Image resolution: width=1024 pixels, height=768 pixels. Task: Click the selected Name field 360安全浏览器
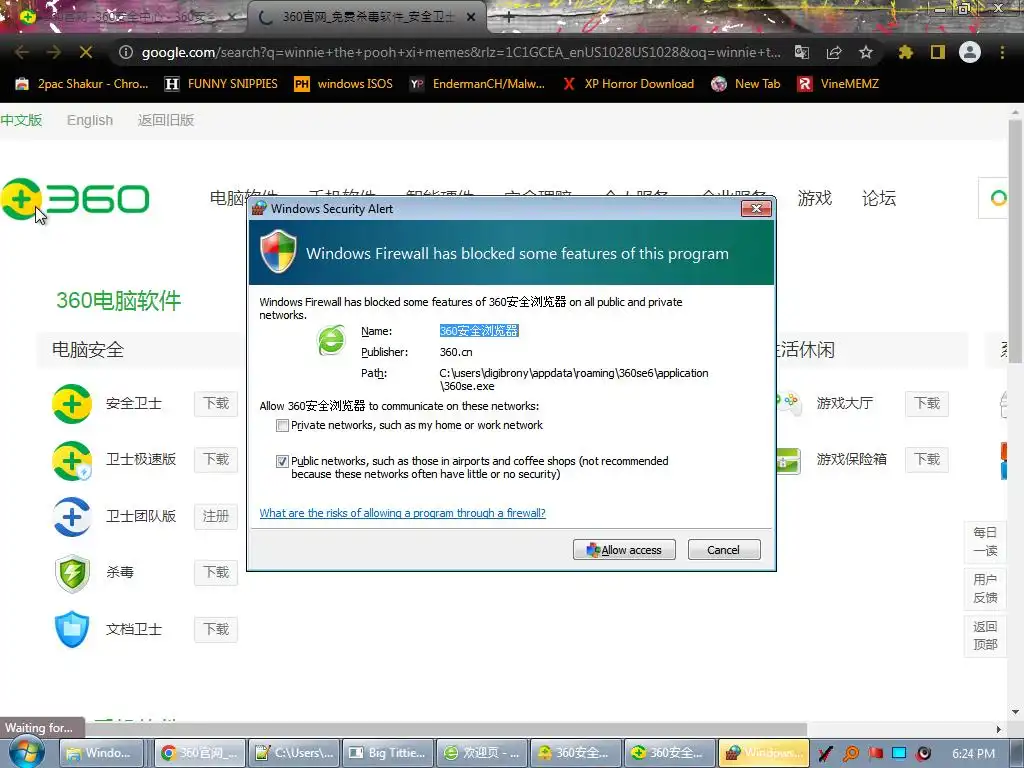479,331
